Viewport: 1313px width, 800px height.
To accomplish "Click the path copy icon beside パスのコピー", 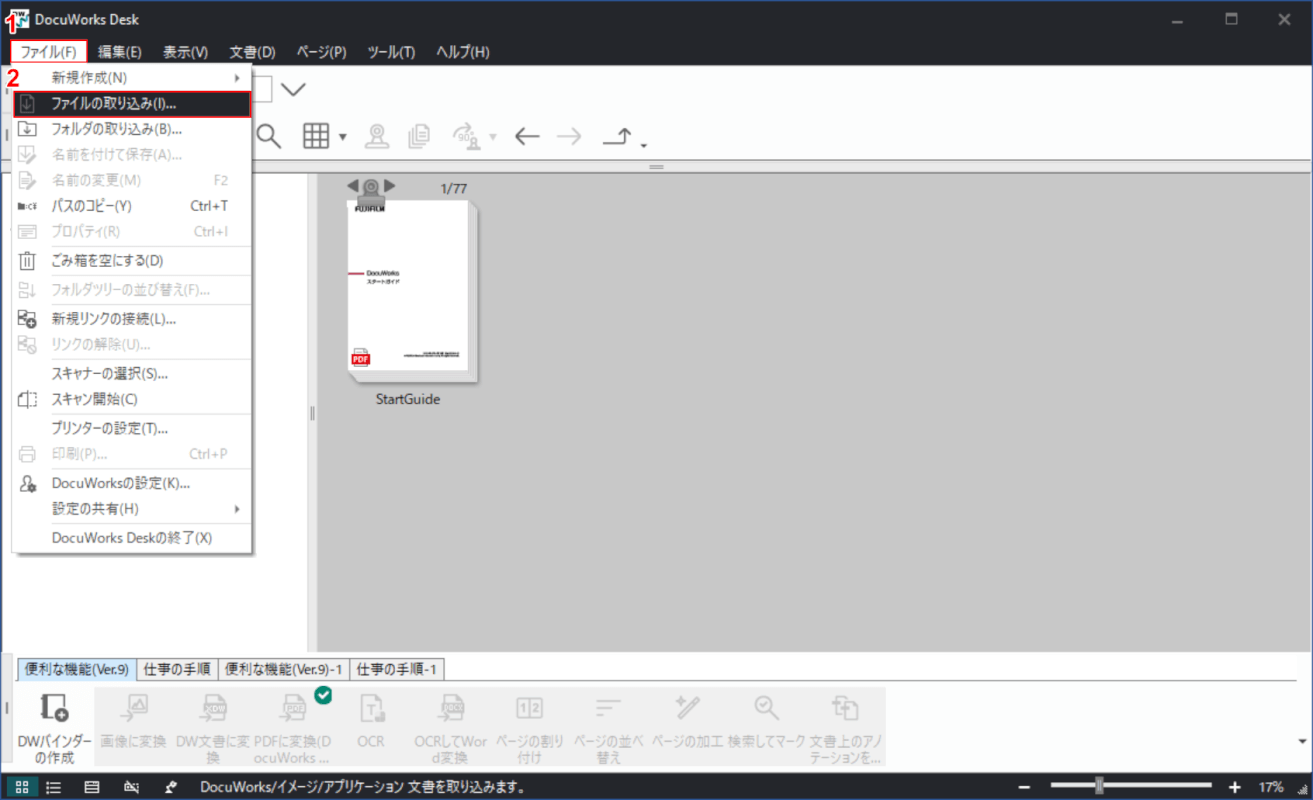I will [x=28, y=206].
